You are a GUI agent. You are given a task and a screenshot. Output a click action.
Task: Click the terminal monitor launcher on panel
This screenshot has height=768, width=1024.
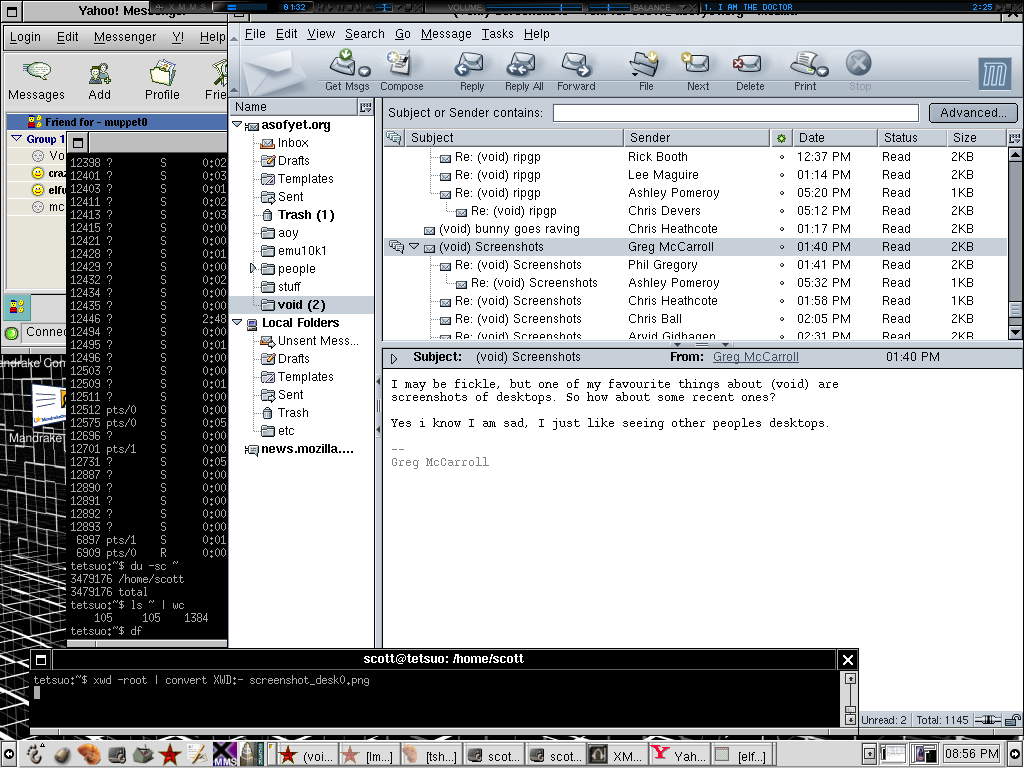[x=117, y=755]
